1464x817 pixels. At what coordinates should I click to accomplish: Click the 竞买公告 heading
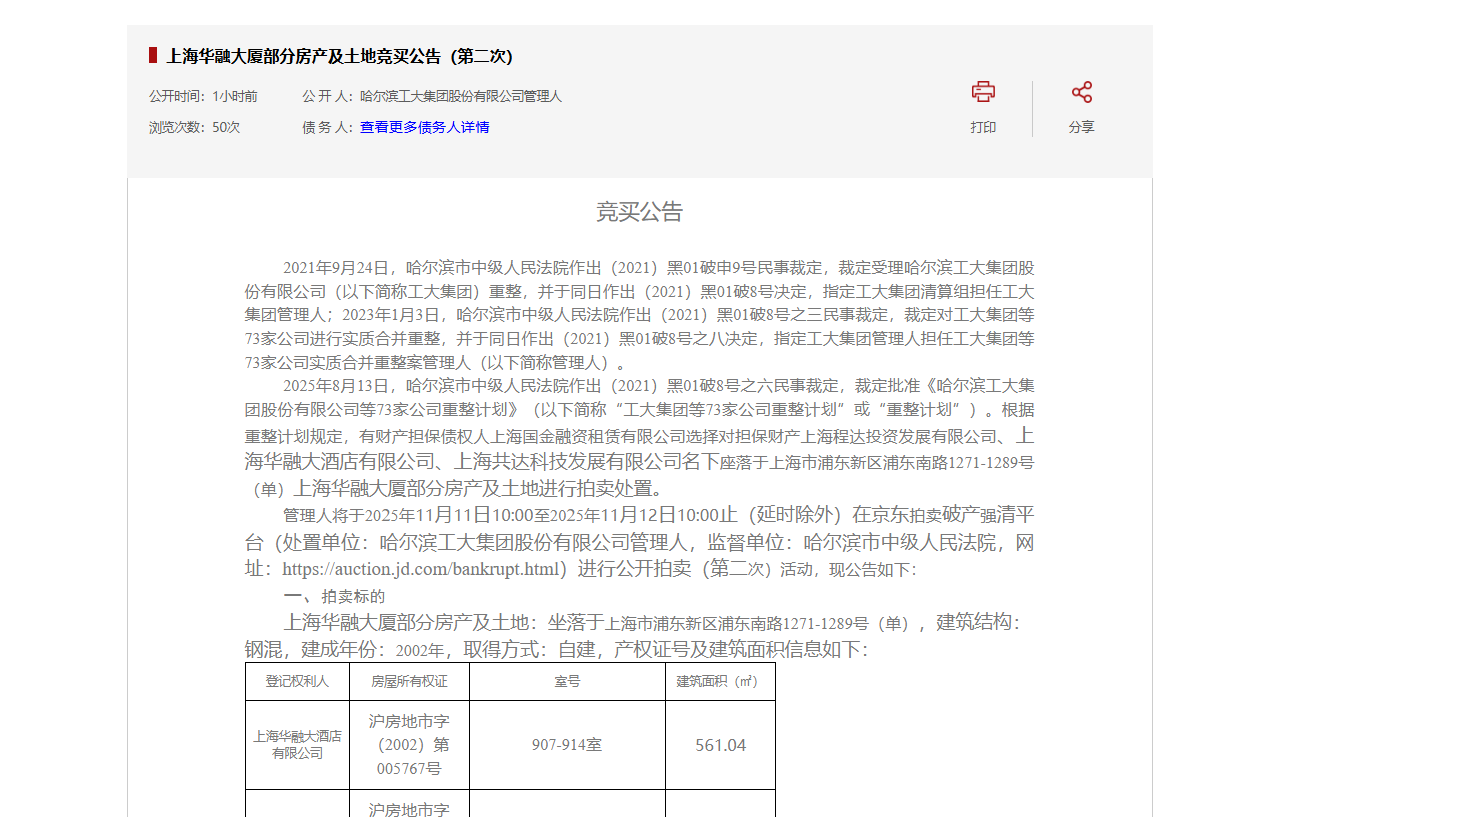pyautogui.click(x=639, y=212)
